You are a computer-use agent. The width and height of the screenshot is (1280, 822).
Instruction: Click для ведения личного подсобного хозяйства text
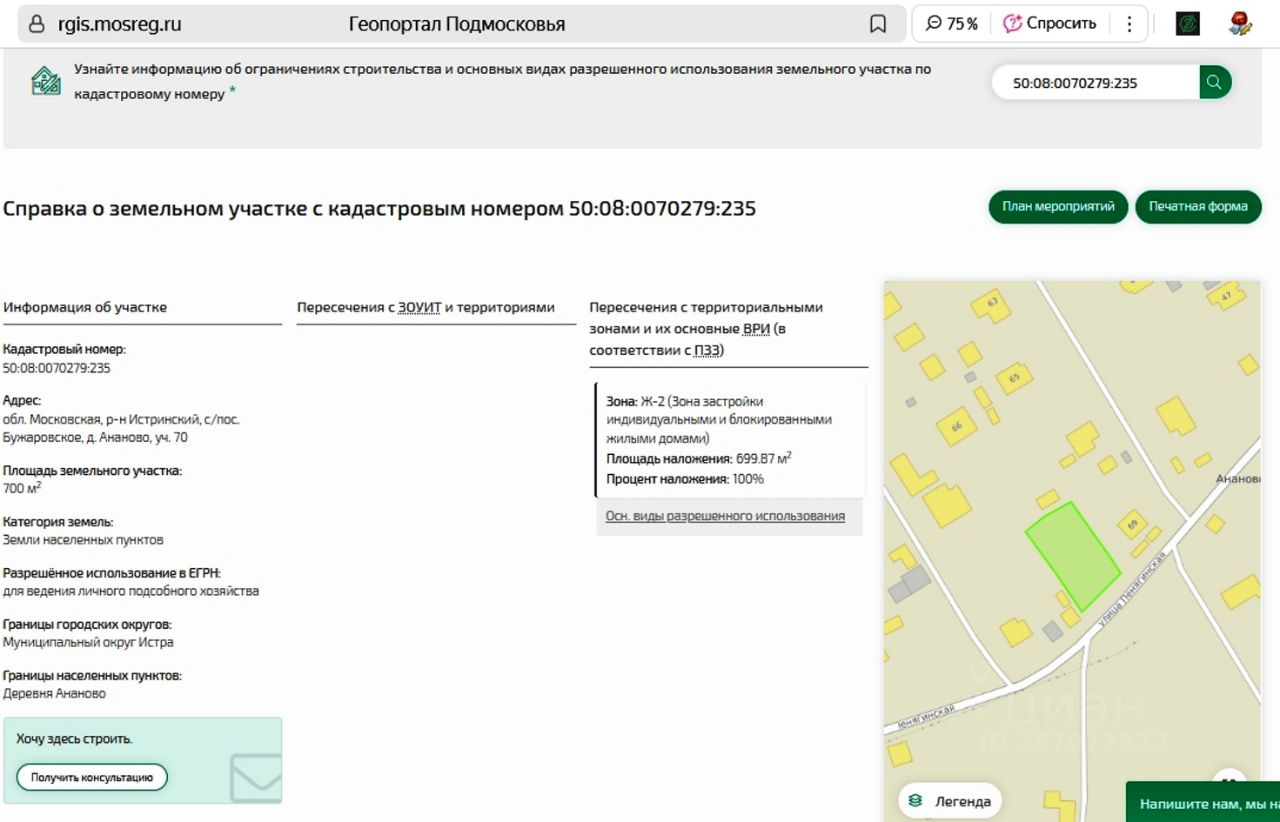[x=131, y=591]
